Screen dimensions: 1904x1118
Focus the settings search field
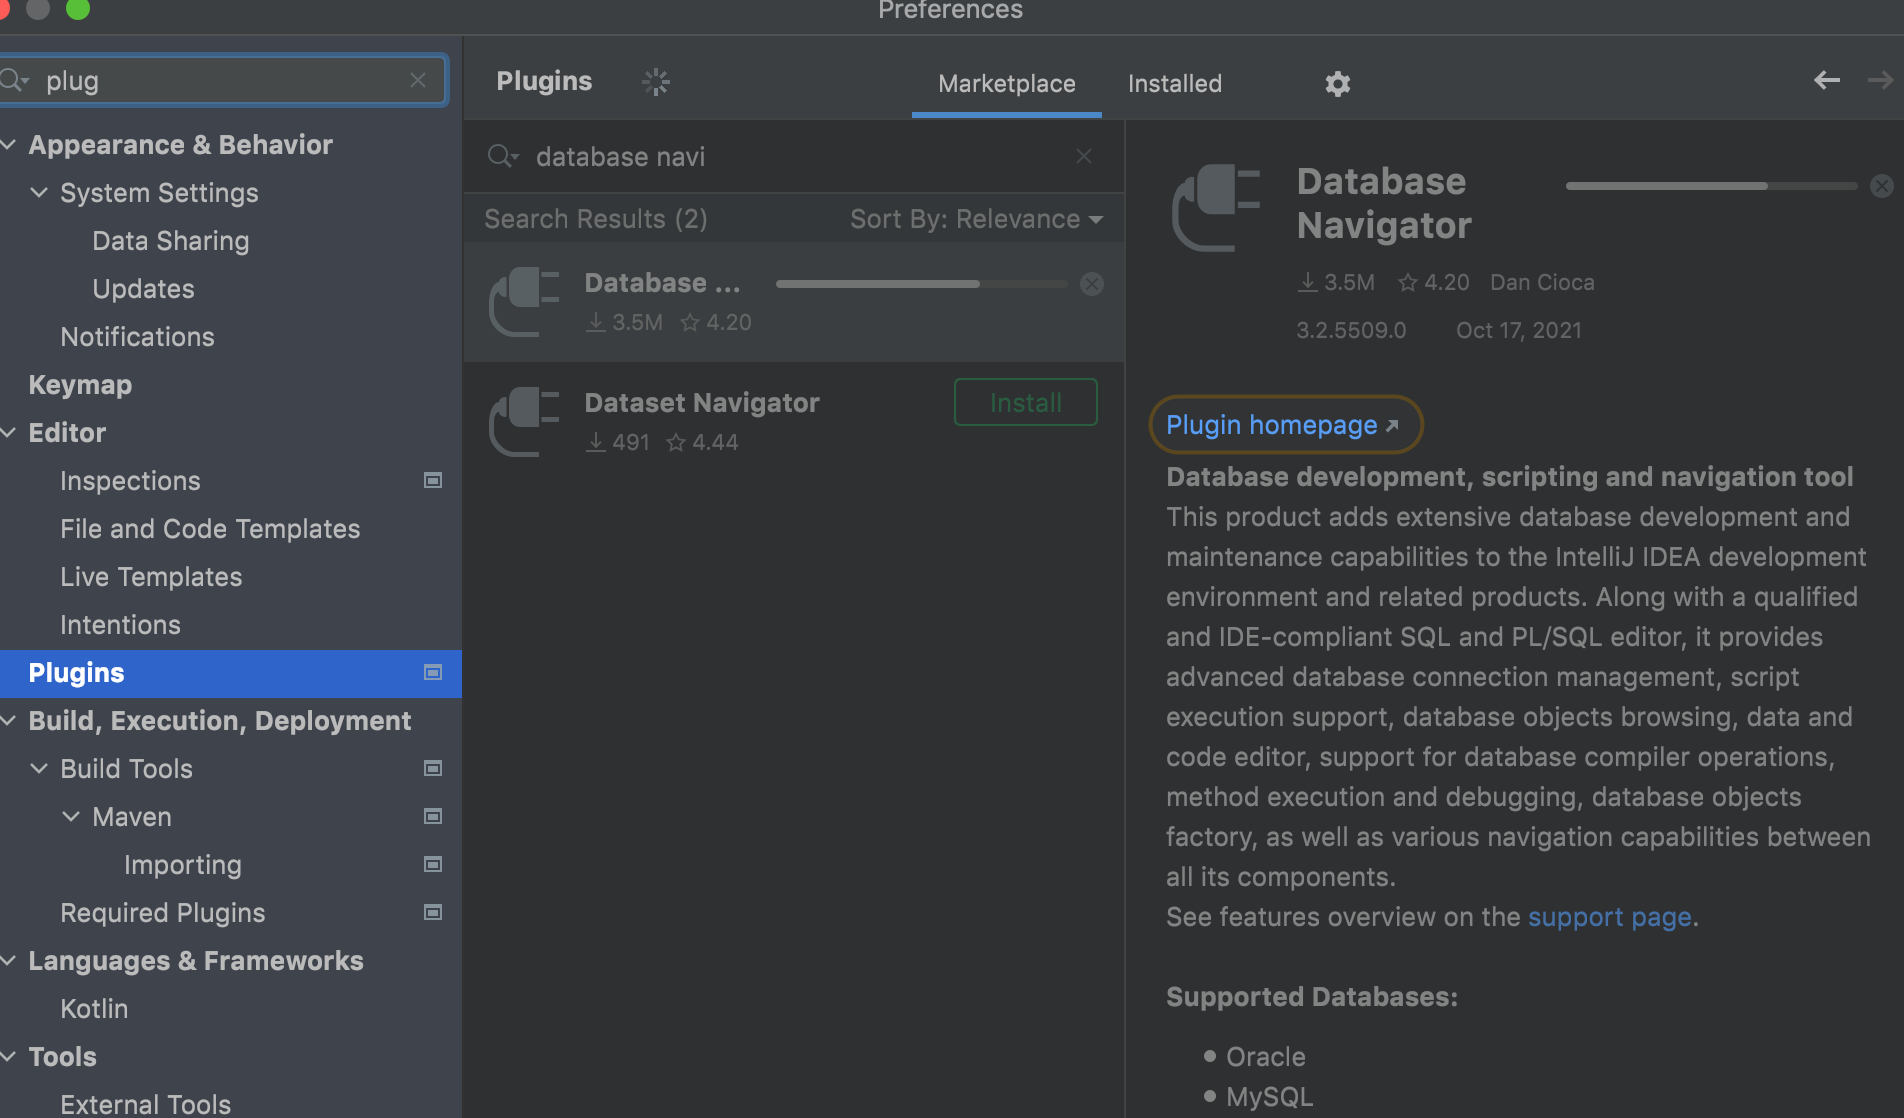pos(224,80)
